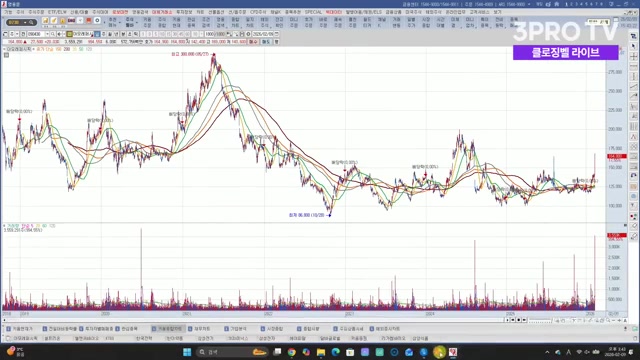Expand dropdown arrow near chart toolbar start
Image resolution: width=640 pixels, height=360 pixels.
(17, 34)
